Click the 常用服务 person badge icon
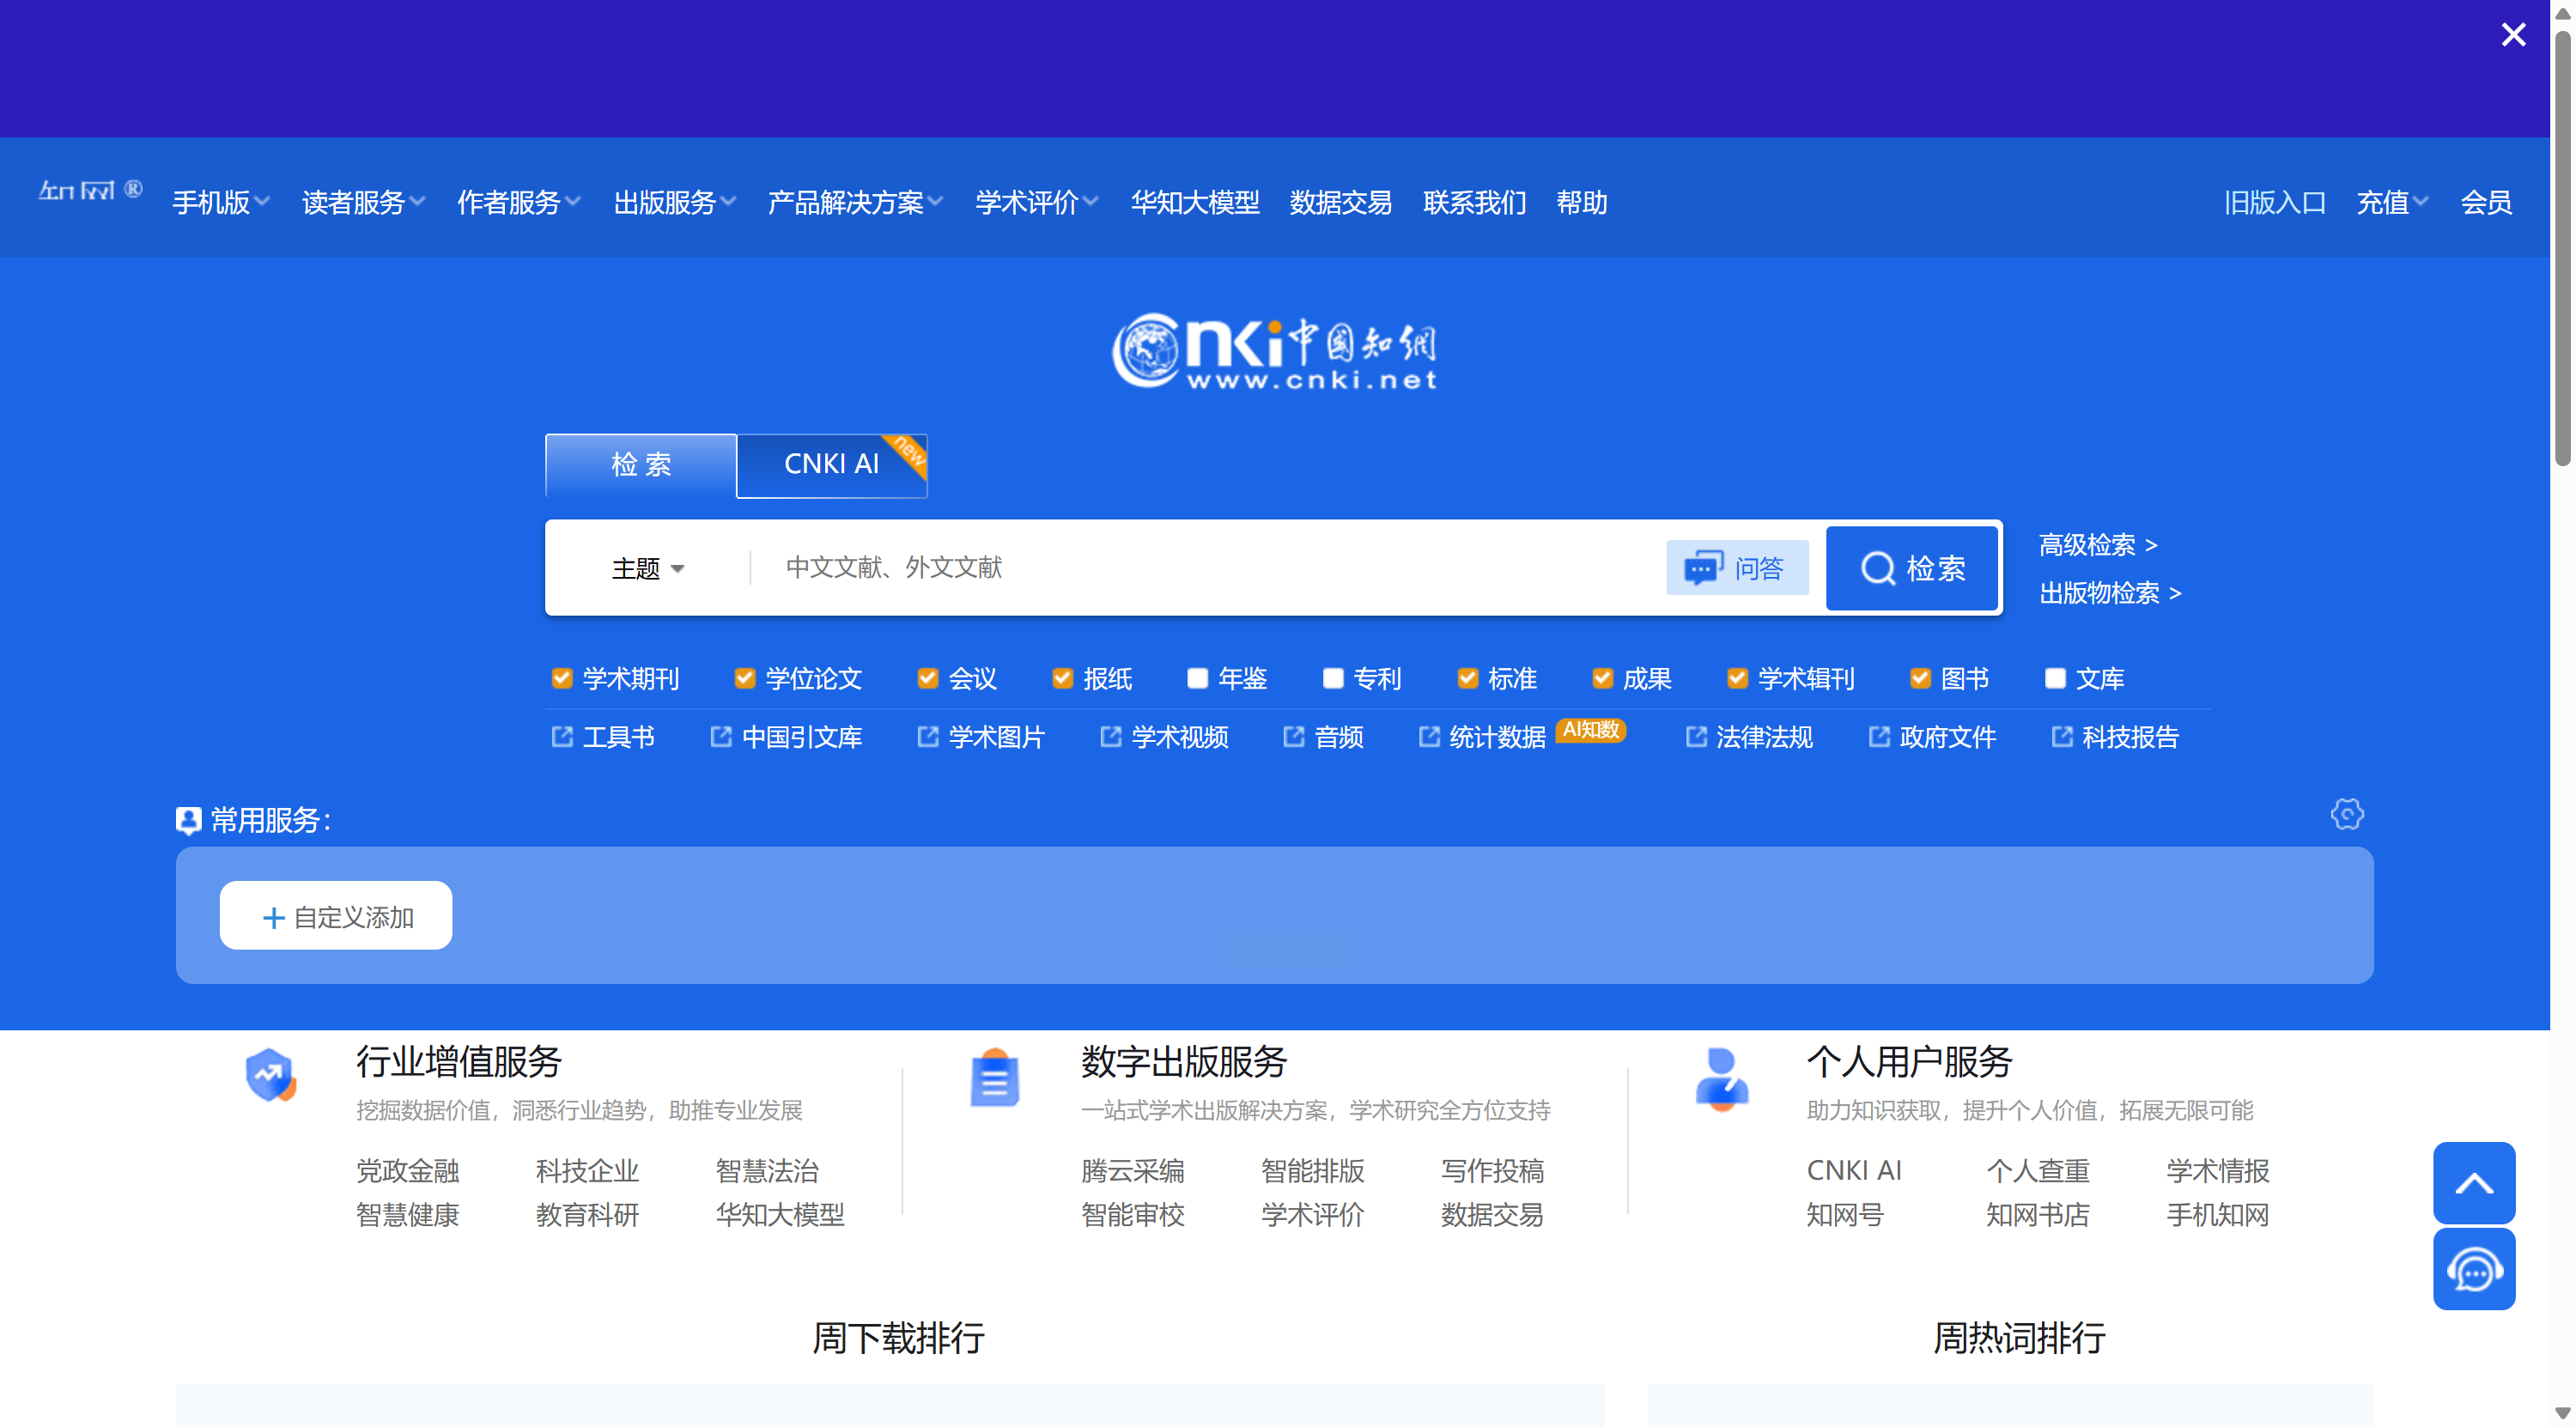The width and height of the screenshot is (2576, 1427). click(188, 820)
